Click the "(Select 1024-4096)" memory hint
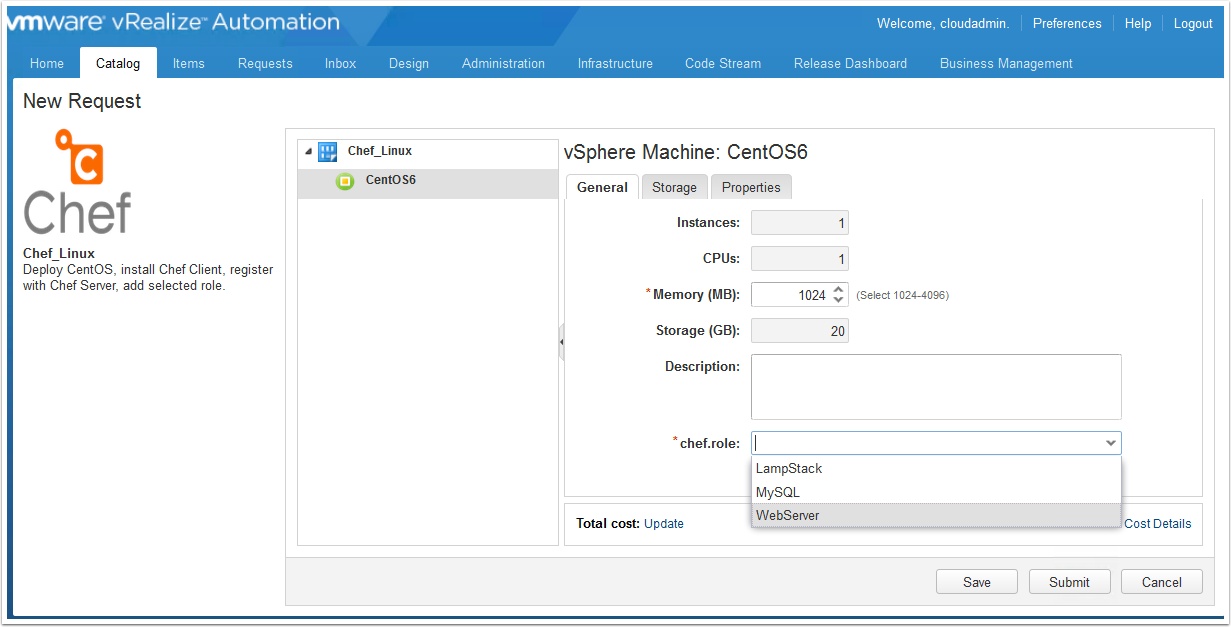The height and width of the screenshot is (627, 1231). 903,295
